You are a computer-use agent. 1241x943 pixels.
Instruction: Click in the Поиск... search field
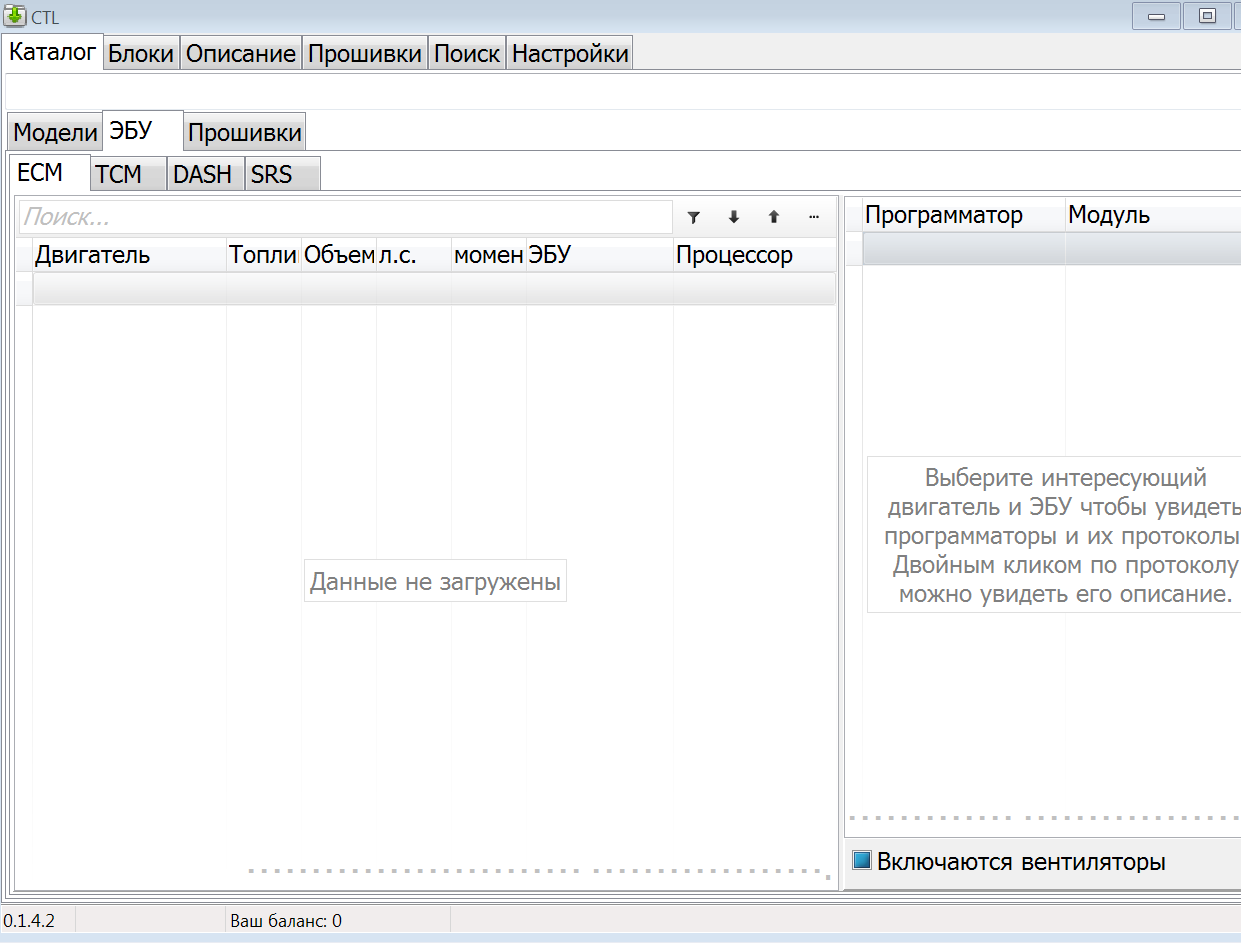tap(345, 217)
